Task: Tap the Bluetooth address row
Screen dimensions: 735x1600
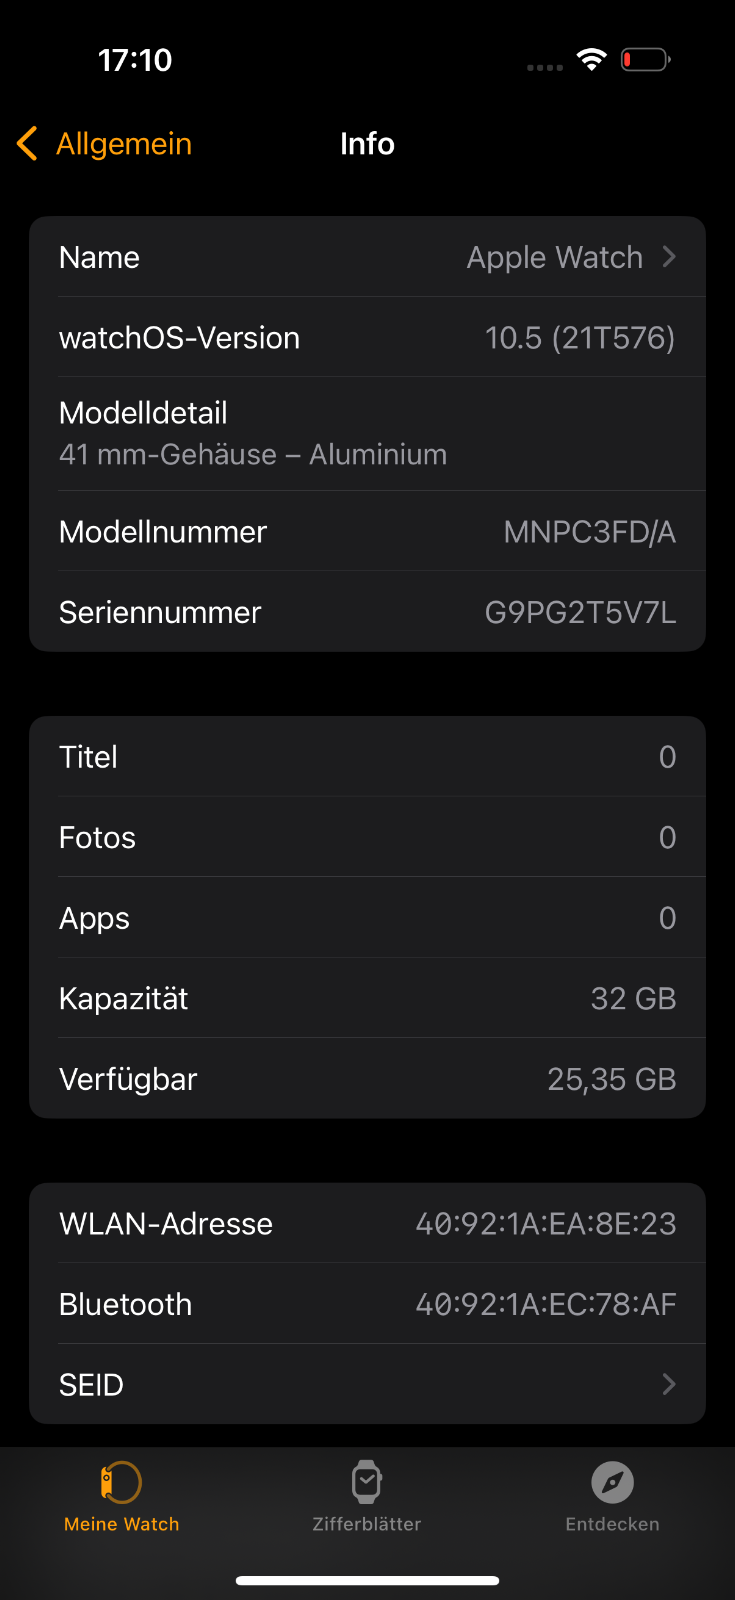Action: coord(367,1304)
